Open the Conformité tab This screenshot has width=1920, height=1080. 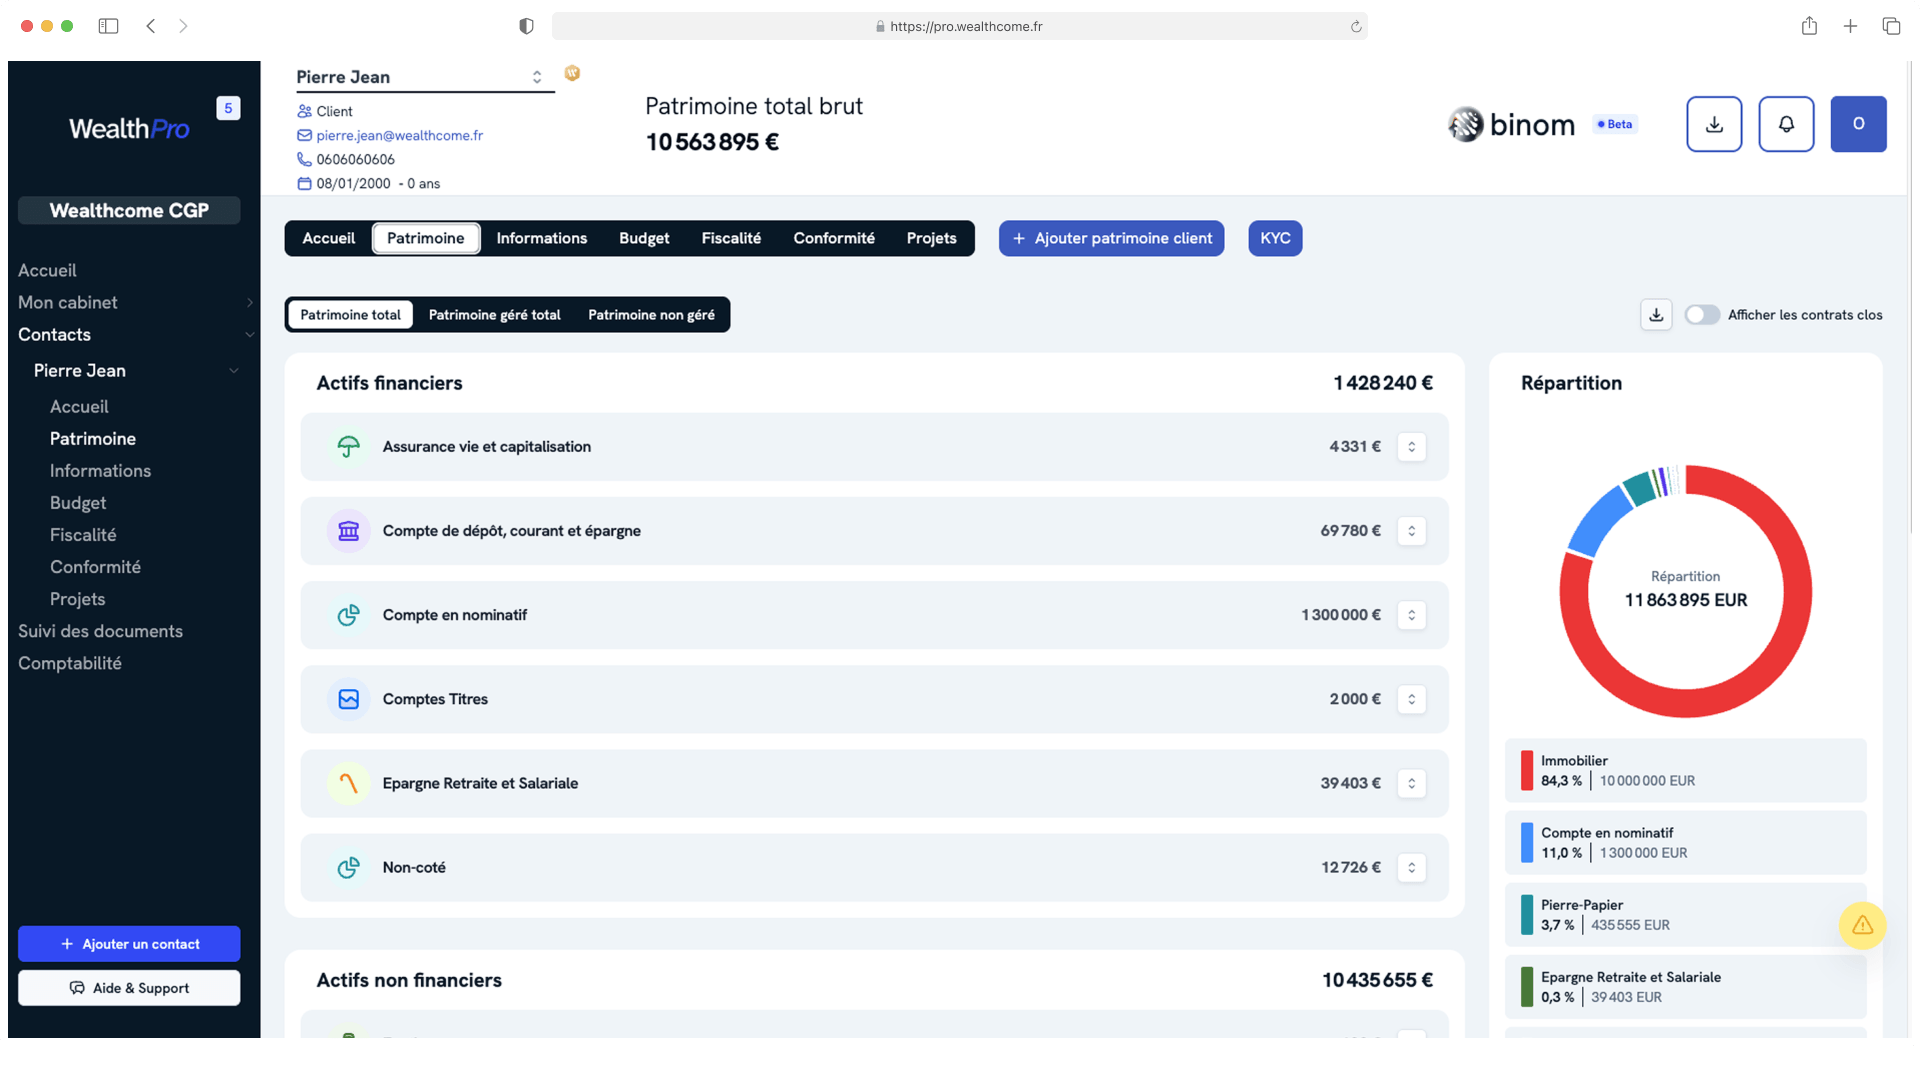point(834,238)
